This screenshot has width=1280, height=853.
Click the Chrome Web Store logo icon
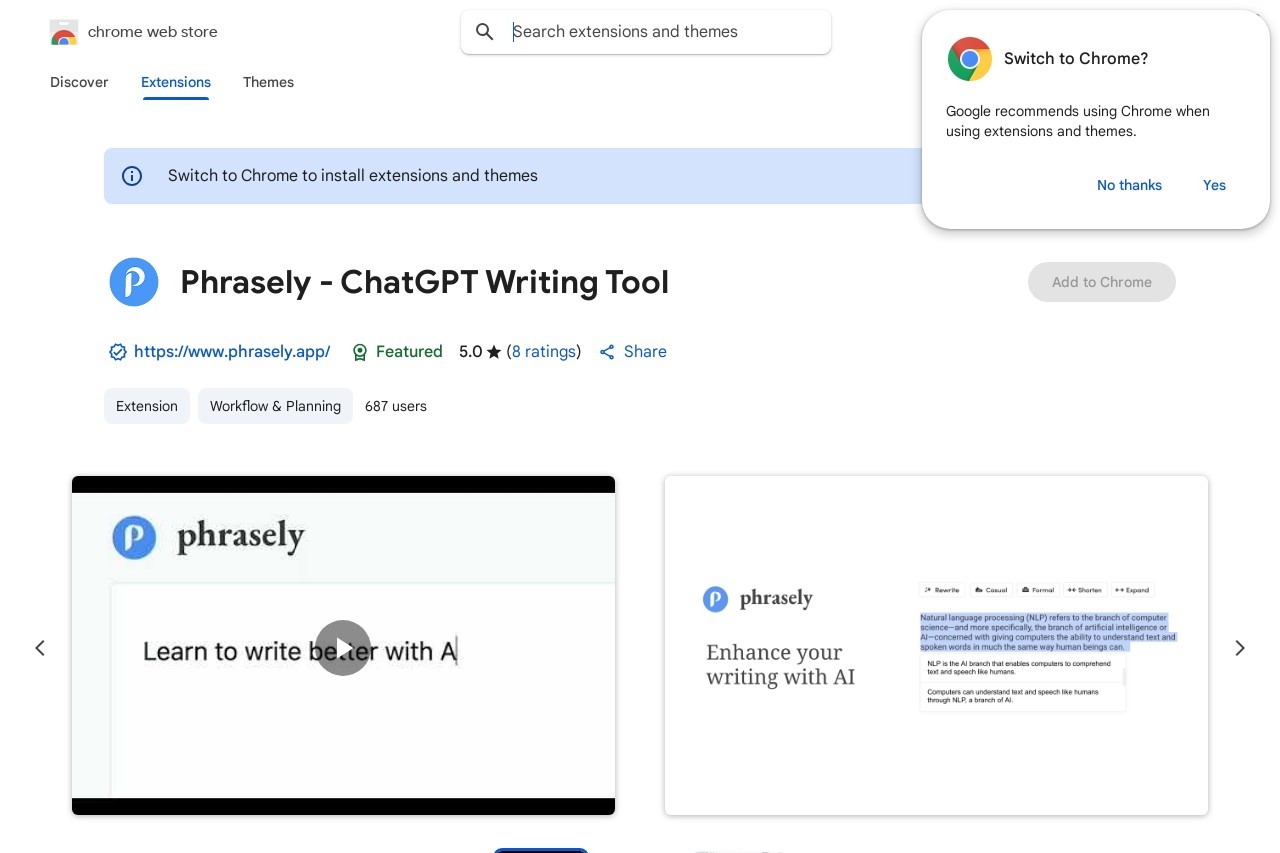pos(63,32)
